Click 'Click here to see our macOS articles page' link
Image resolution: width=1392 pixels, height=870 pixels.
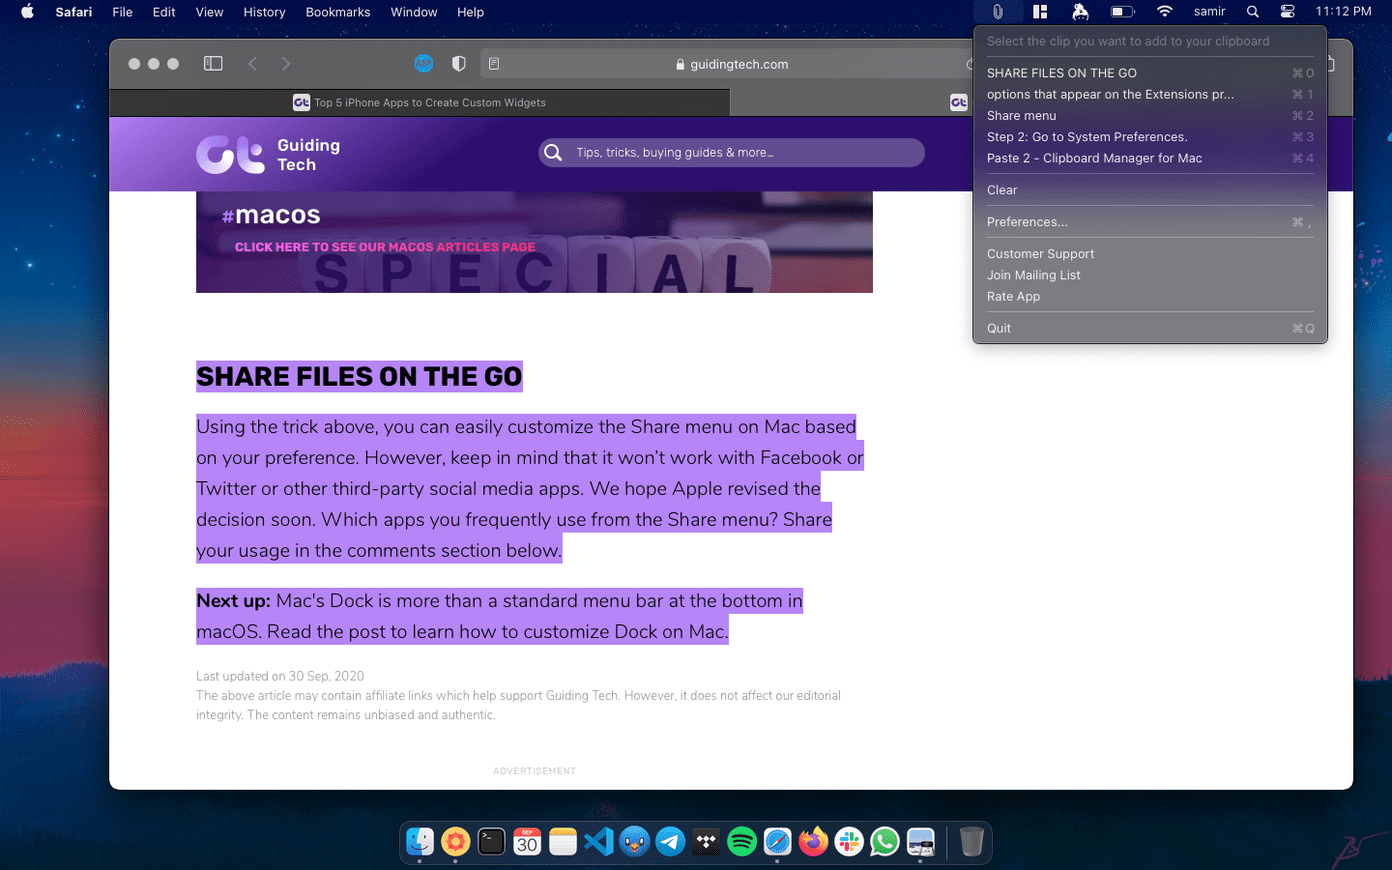[x=385, y=247]
